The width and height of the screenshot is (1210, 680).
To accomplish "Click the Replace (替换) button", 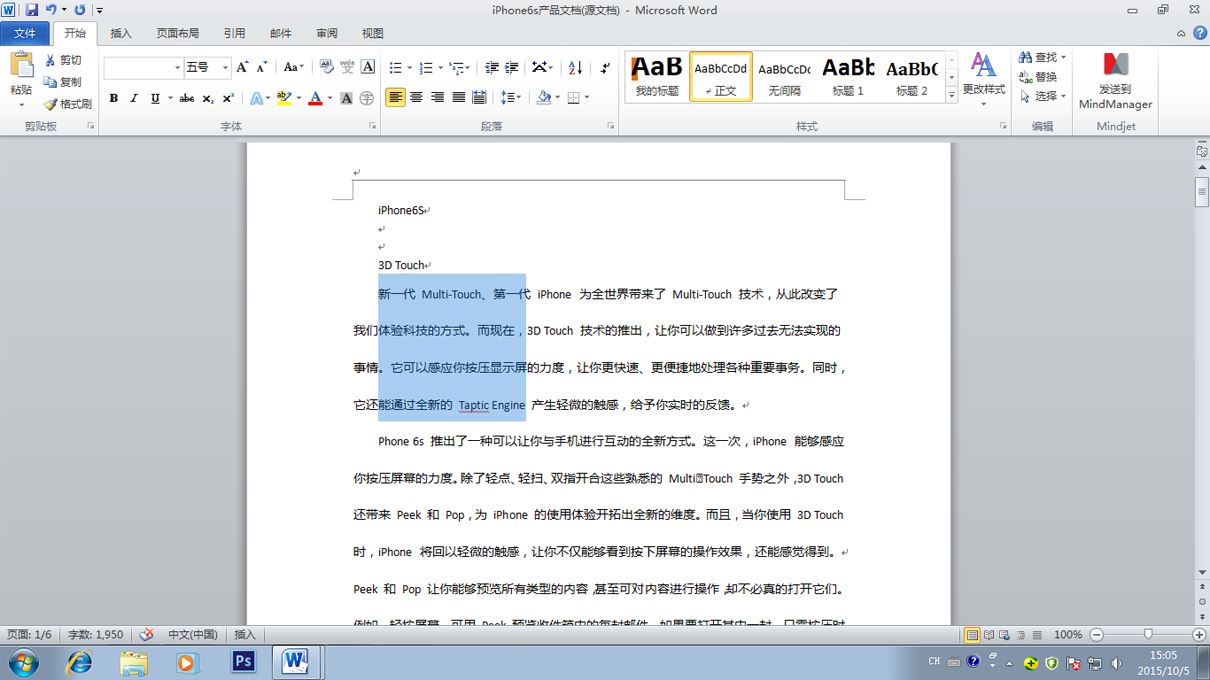I will pyautogui.click(x=1038, y=77).
